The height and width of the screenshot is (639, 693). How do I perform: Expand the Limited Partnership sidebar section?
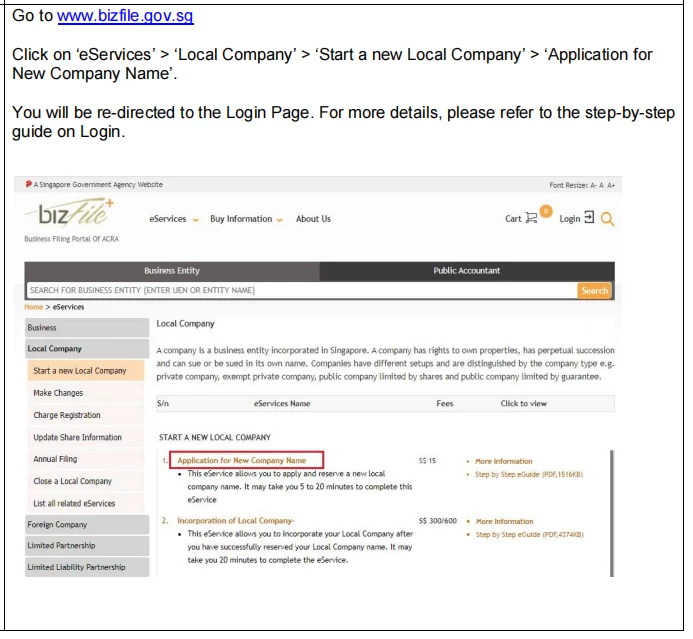[87, 546]
